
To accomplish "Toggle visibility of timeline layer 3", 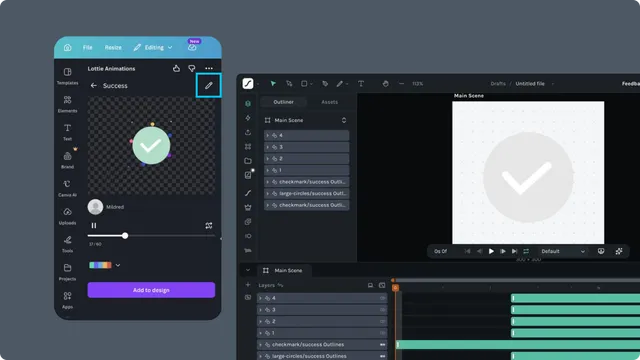I will tap(382, 310).
